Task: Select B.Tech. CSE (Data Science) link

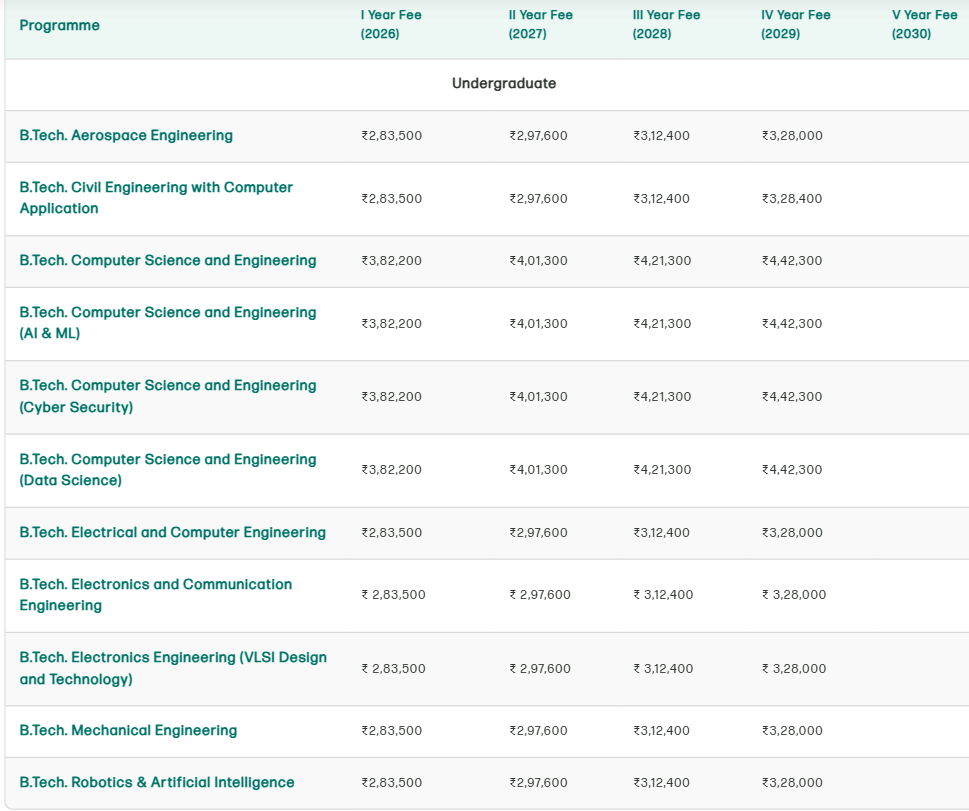Action: (x=167, y=469)
